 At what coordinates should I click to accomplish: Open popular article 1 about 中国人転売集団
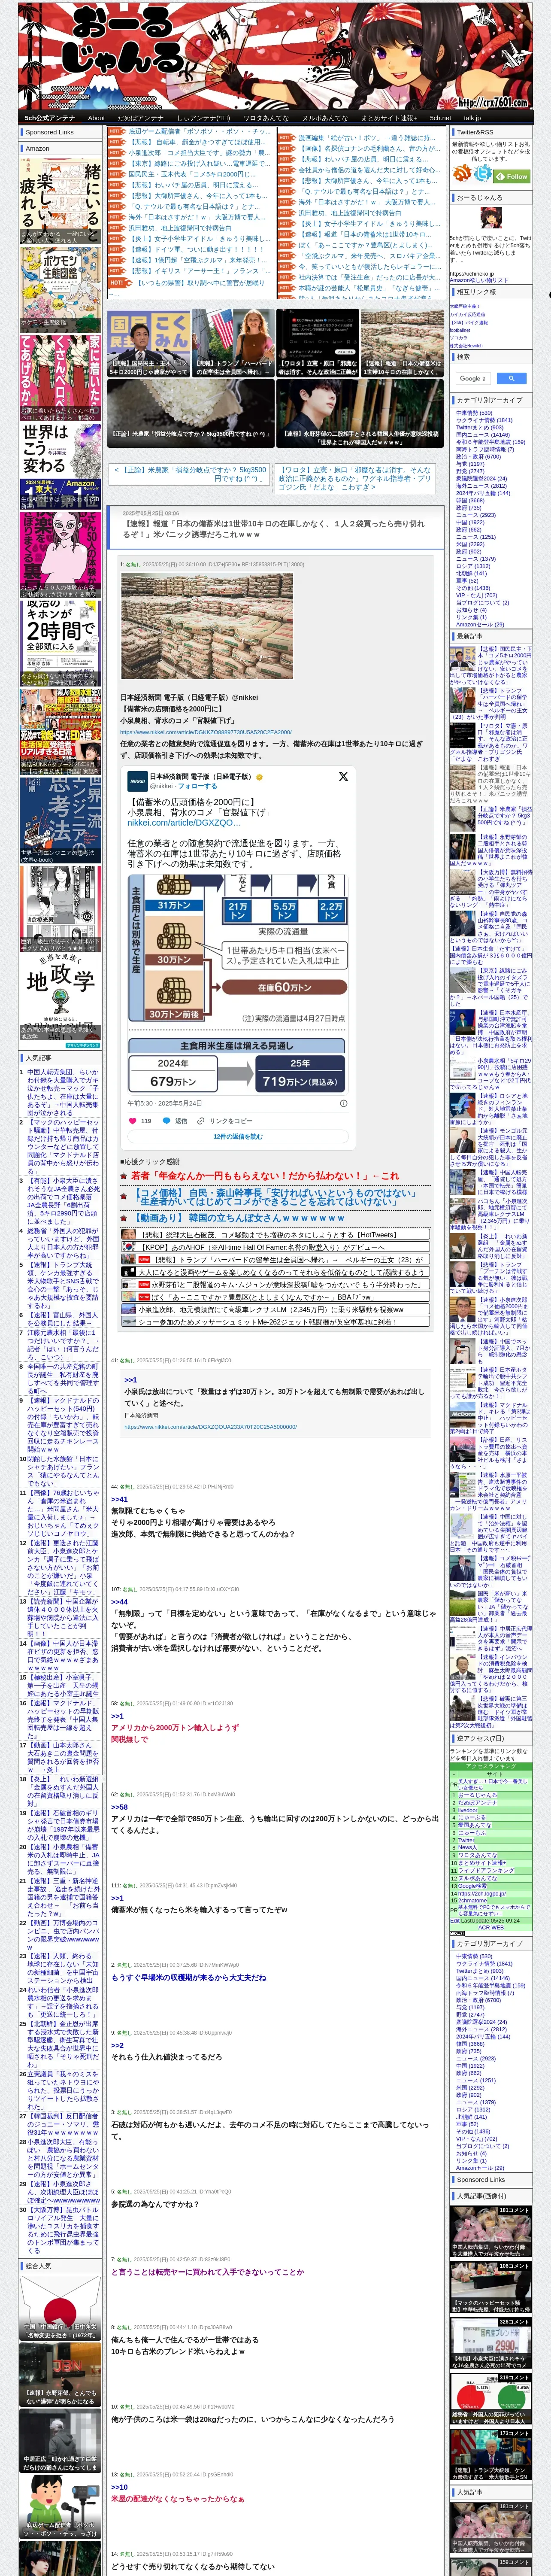pyautogui.click(x=63, y=1091)
